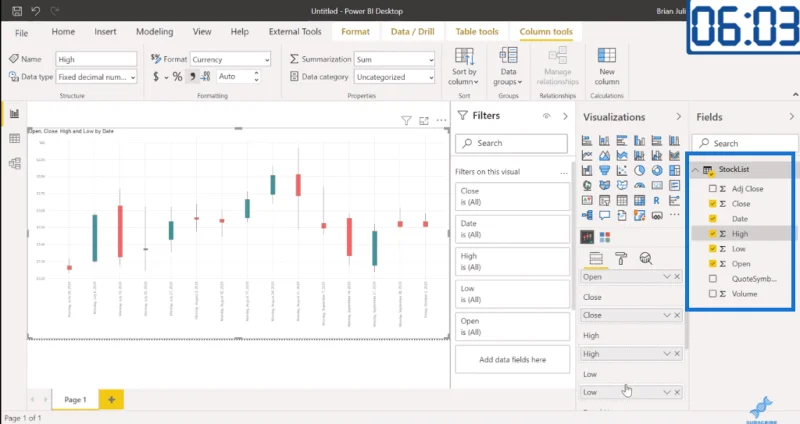Select the Decomposition tree visualization
Screen dimensions: 800x424
(587, 215)
